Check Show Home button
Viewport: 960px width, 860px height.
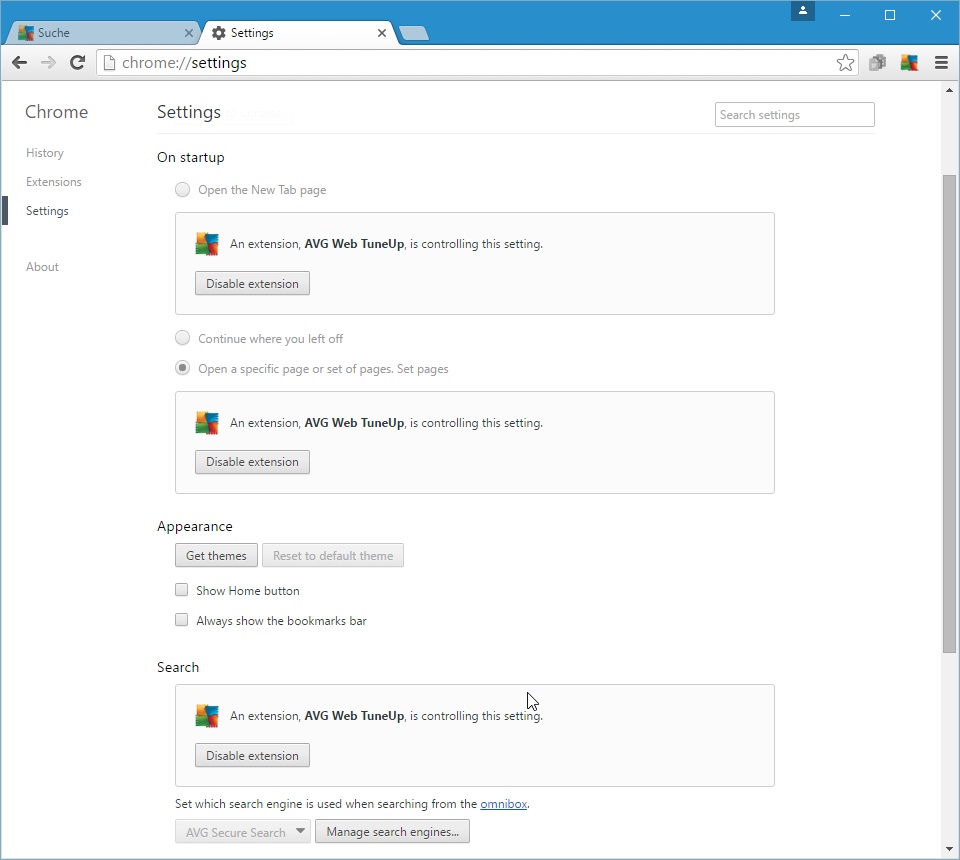[x=181, y=590]
